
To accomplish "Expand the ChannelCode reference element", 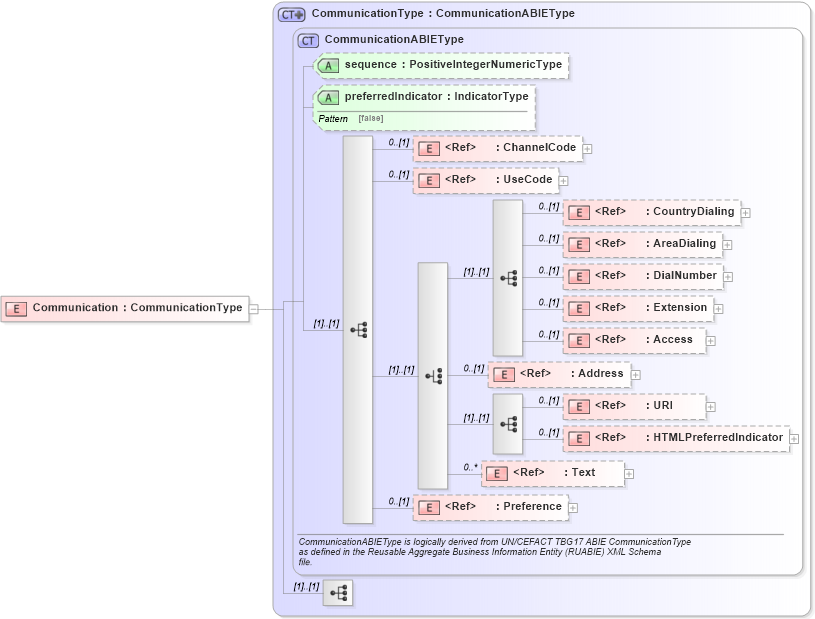I will pyautogui.click(x=586, y=147).
